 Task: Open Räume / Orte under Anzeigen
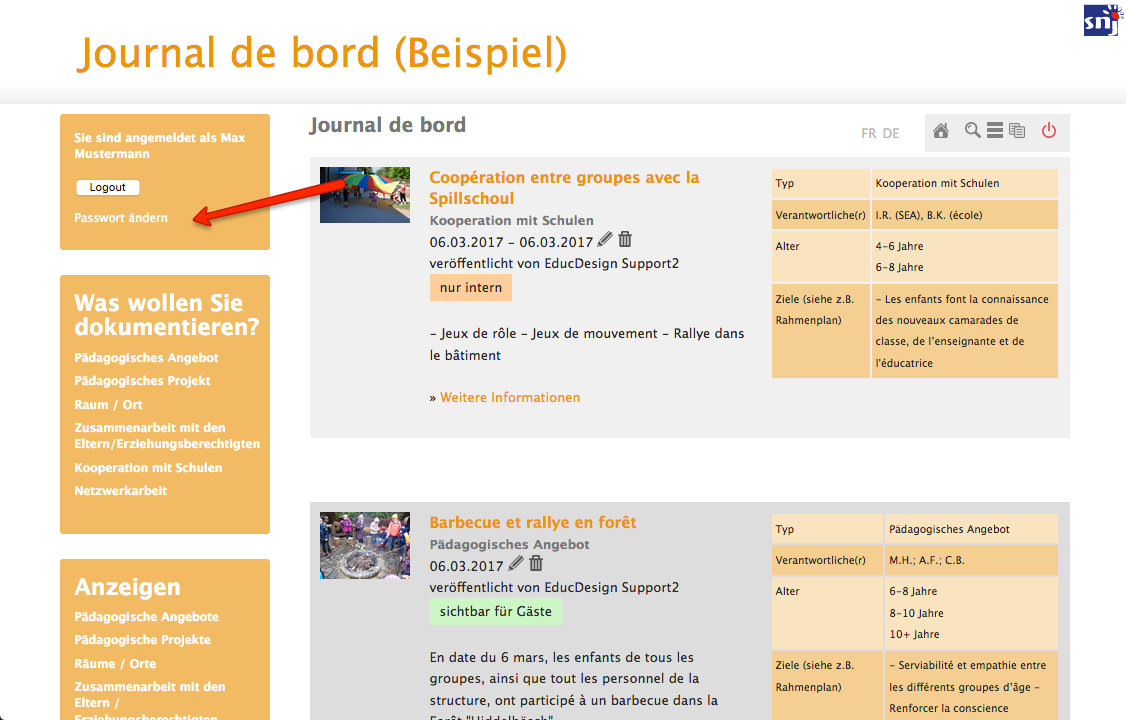pyautogui.click(x=115, y=664)
